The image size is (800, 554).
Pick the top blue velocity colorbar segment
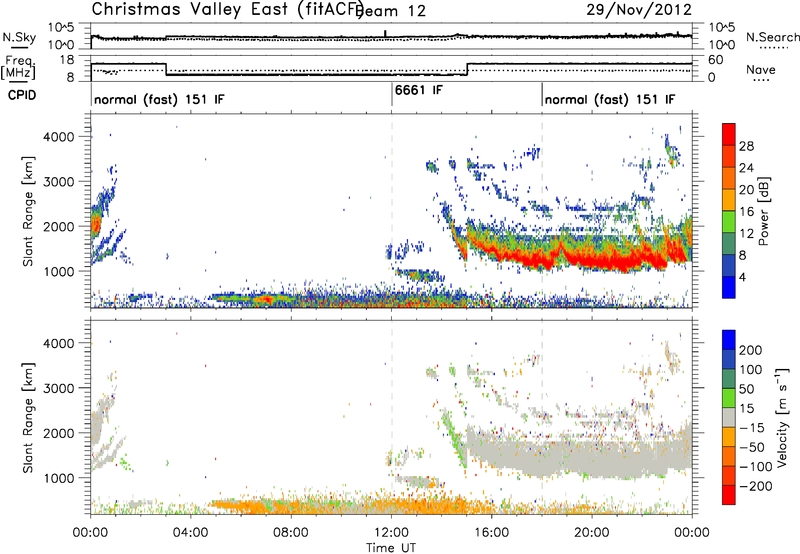pyautogui.click(x=729, y=340)
